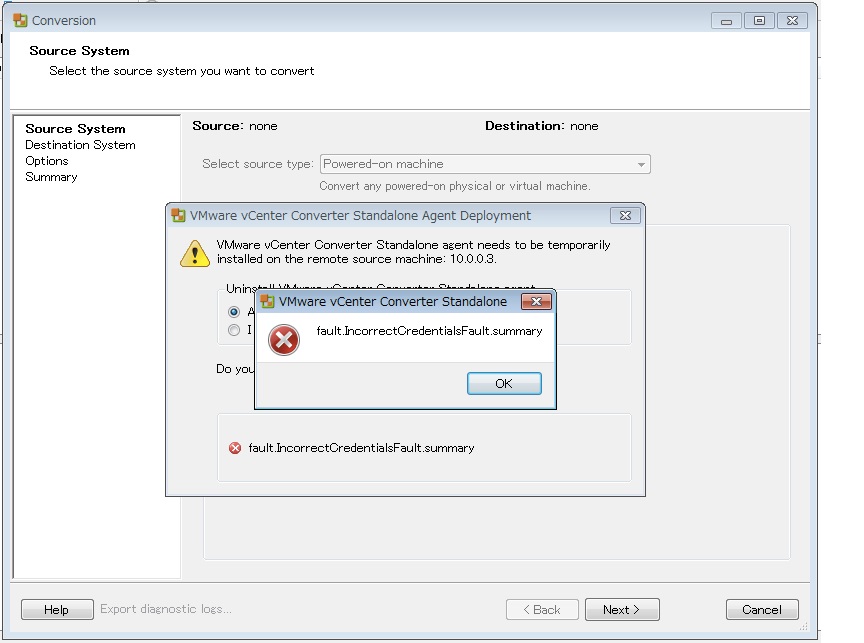Open the Select source type dropdown
The image size is (864, 643).
point(485,164)
